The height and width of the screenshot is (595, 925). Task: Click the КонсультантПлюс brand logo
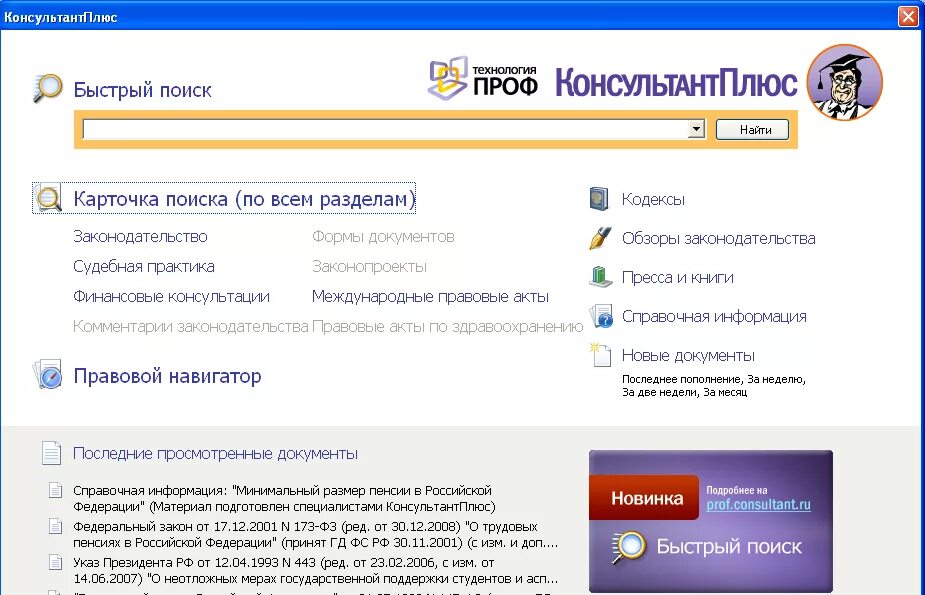(676, 82)
